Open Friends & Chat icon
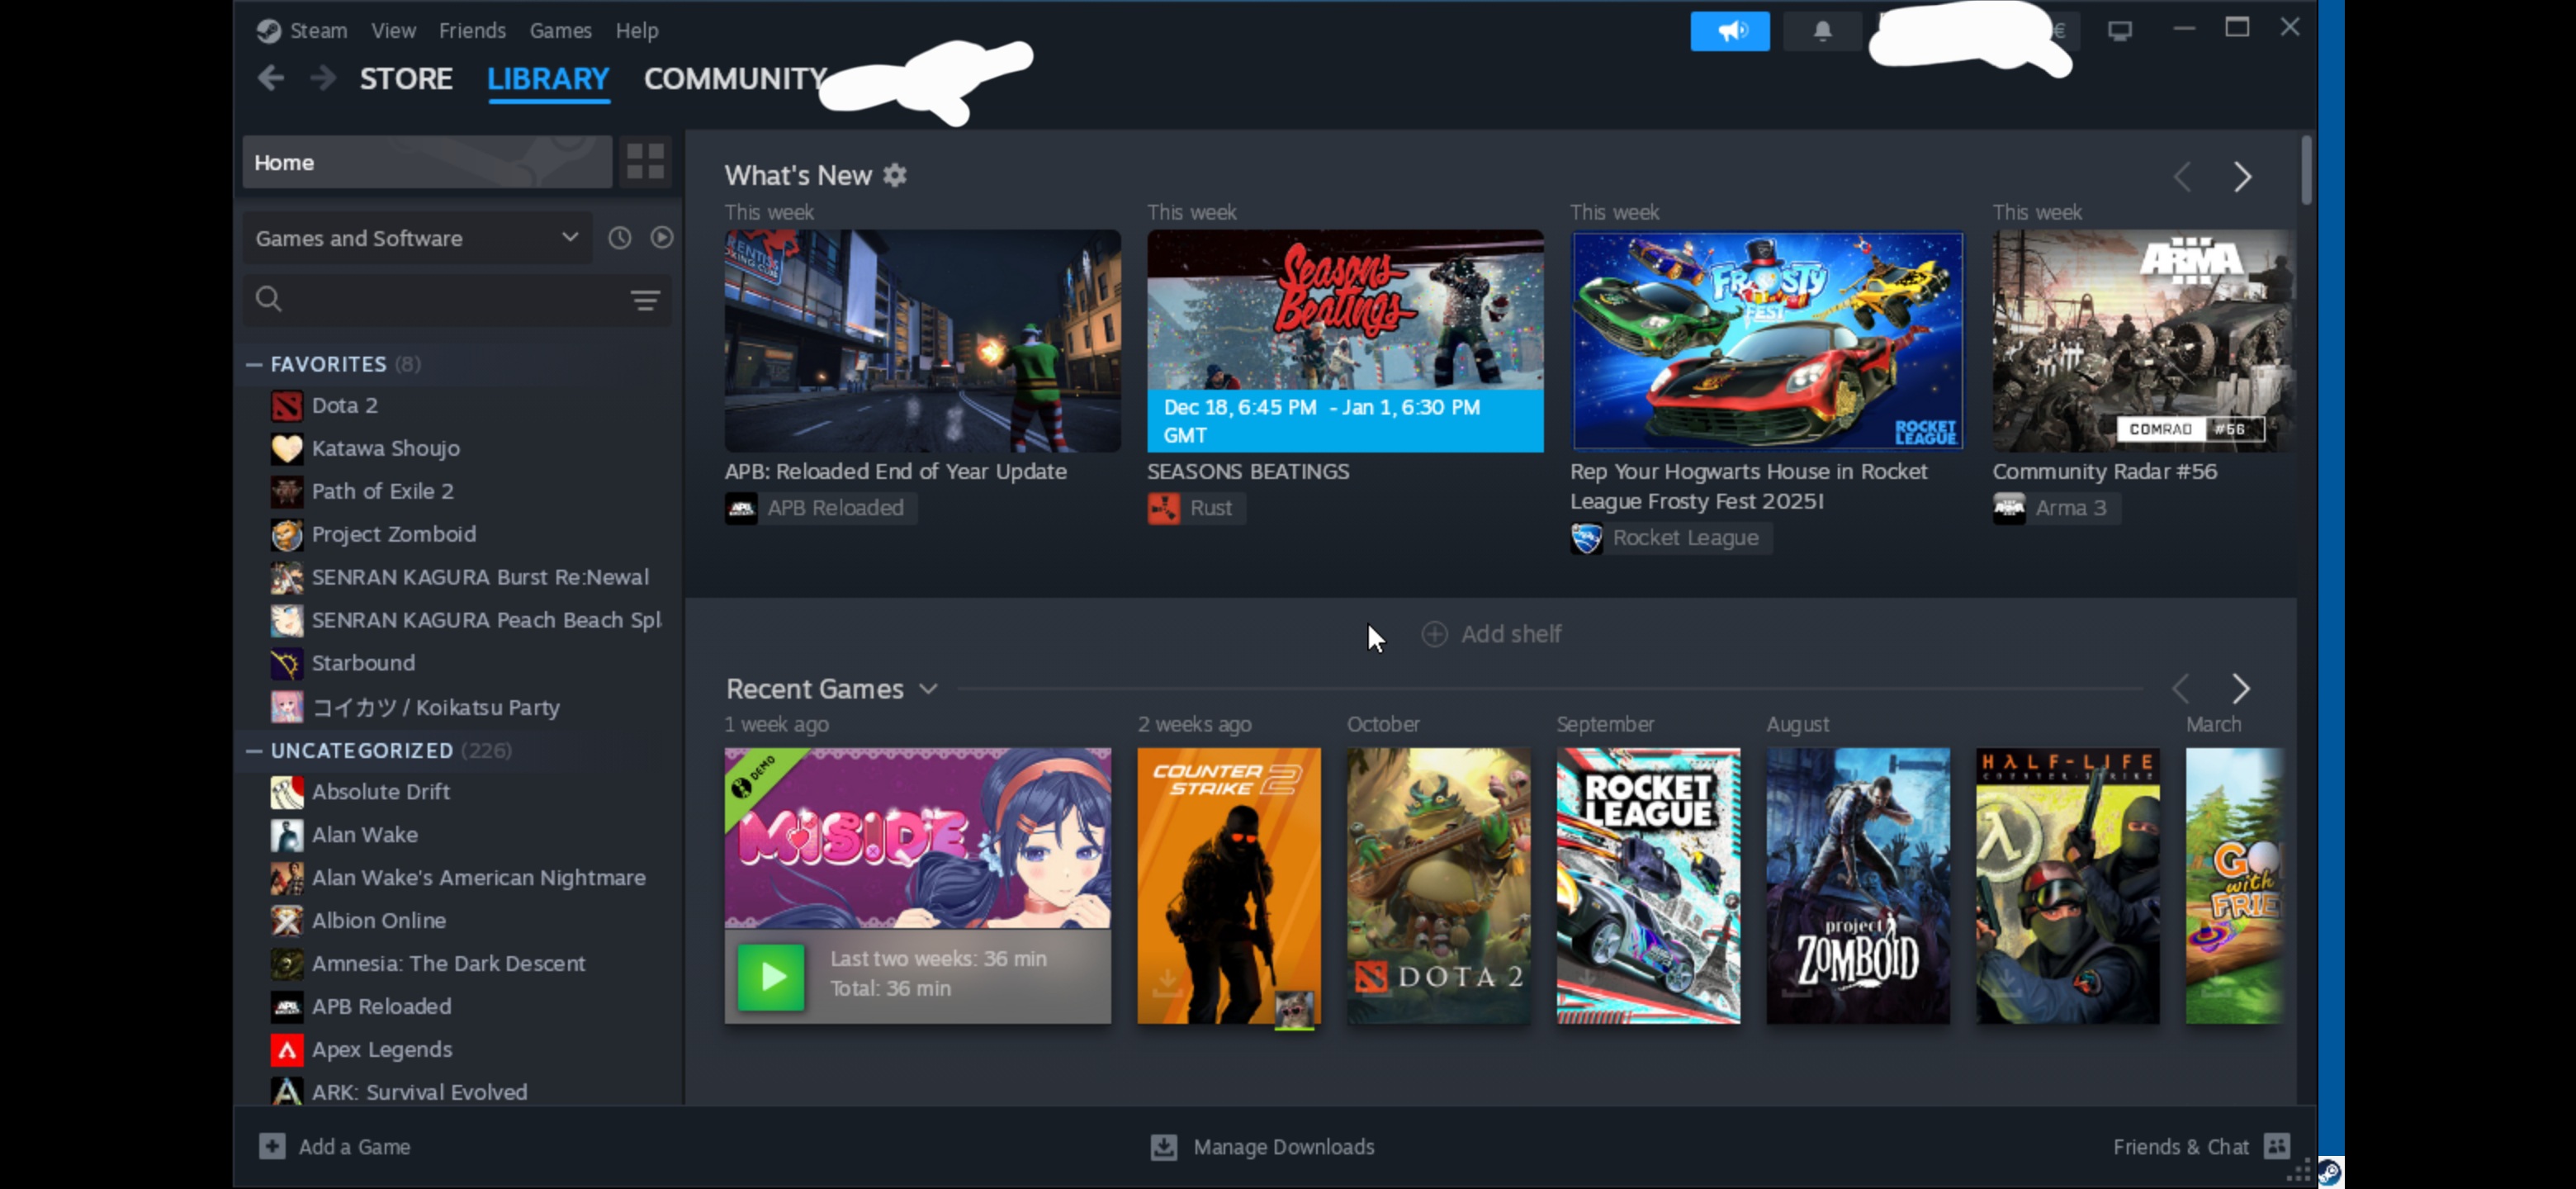This screenshot has width=2576, height=1189. pyautogui.click(x=2277, y=1146)
